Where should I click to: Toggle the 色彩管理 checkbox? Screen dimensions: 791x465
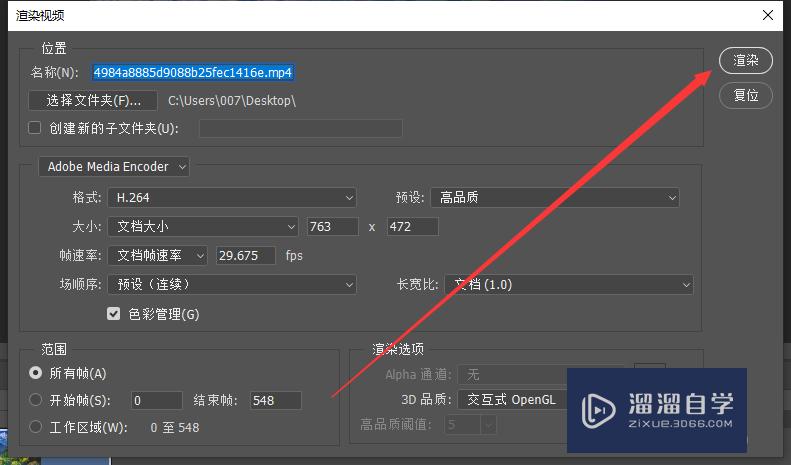tap(114, 314)
